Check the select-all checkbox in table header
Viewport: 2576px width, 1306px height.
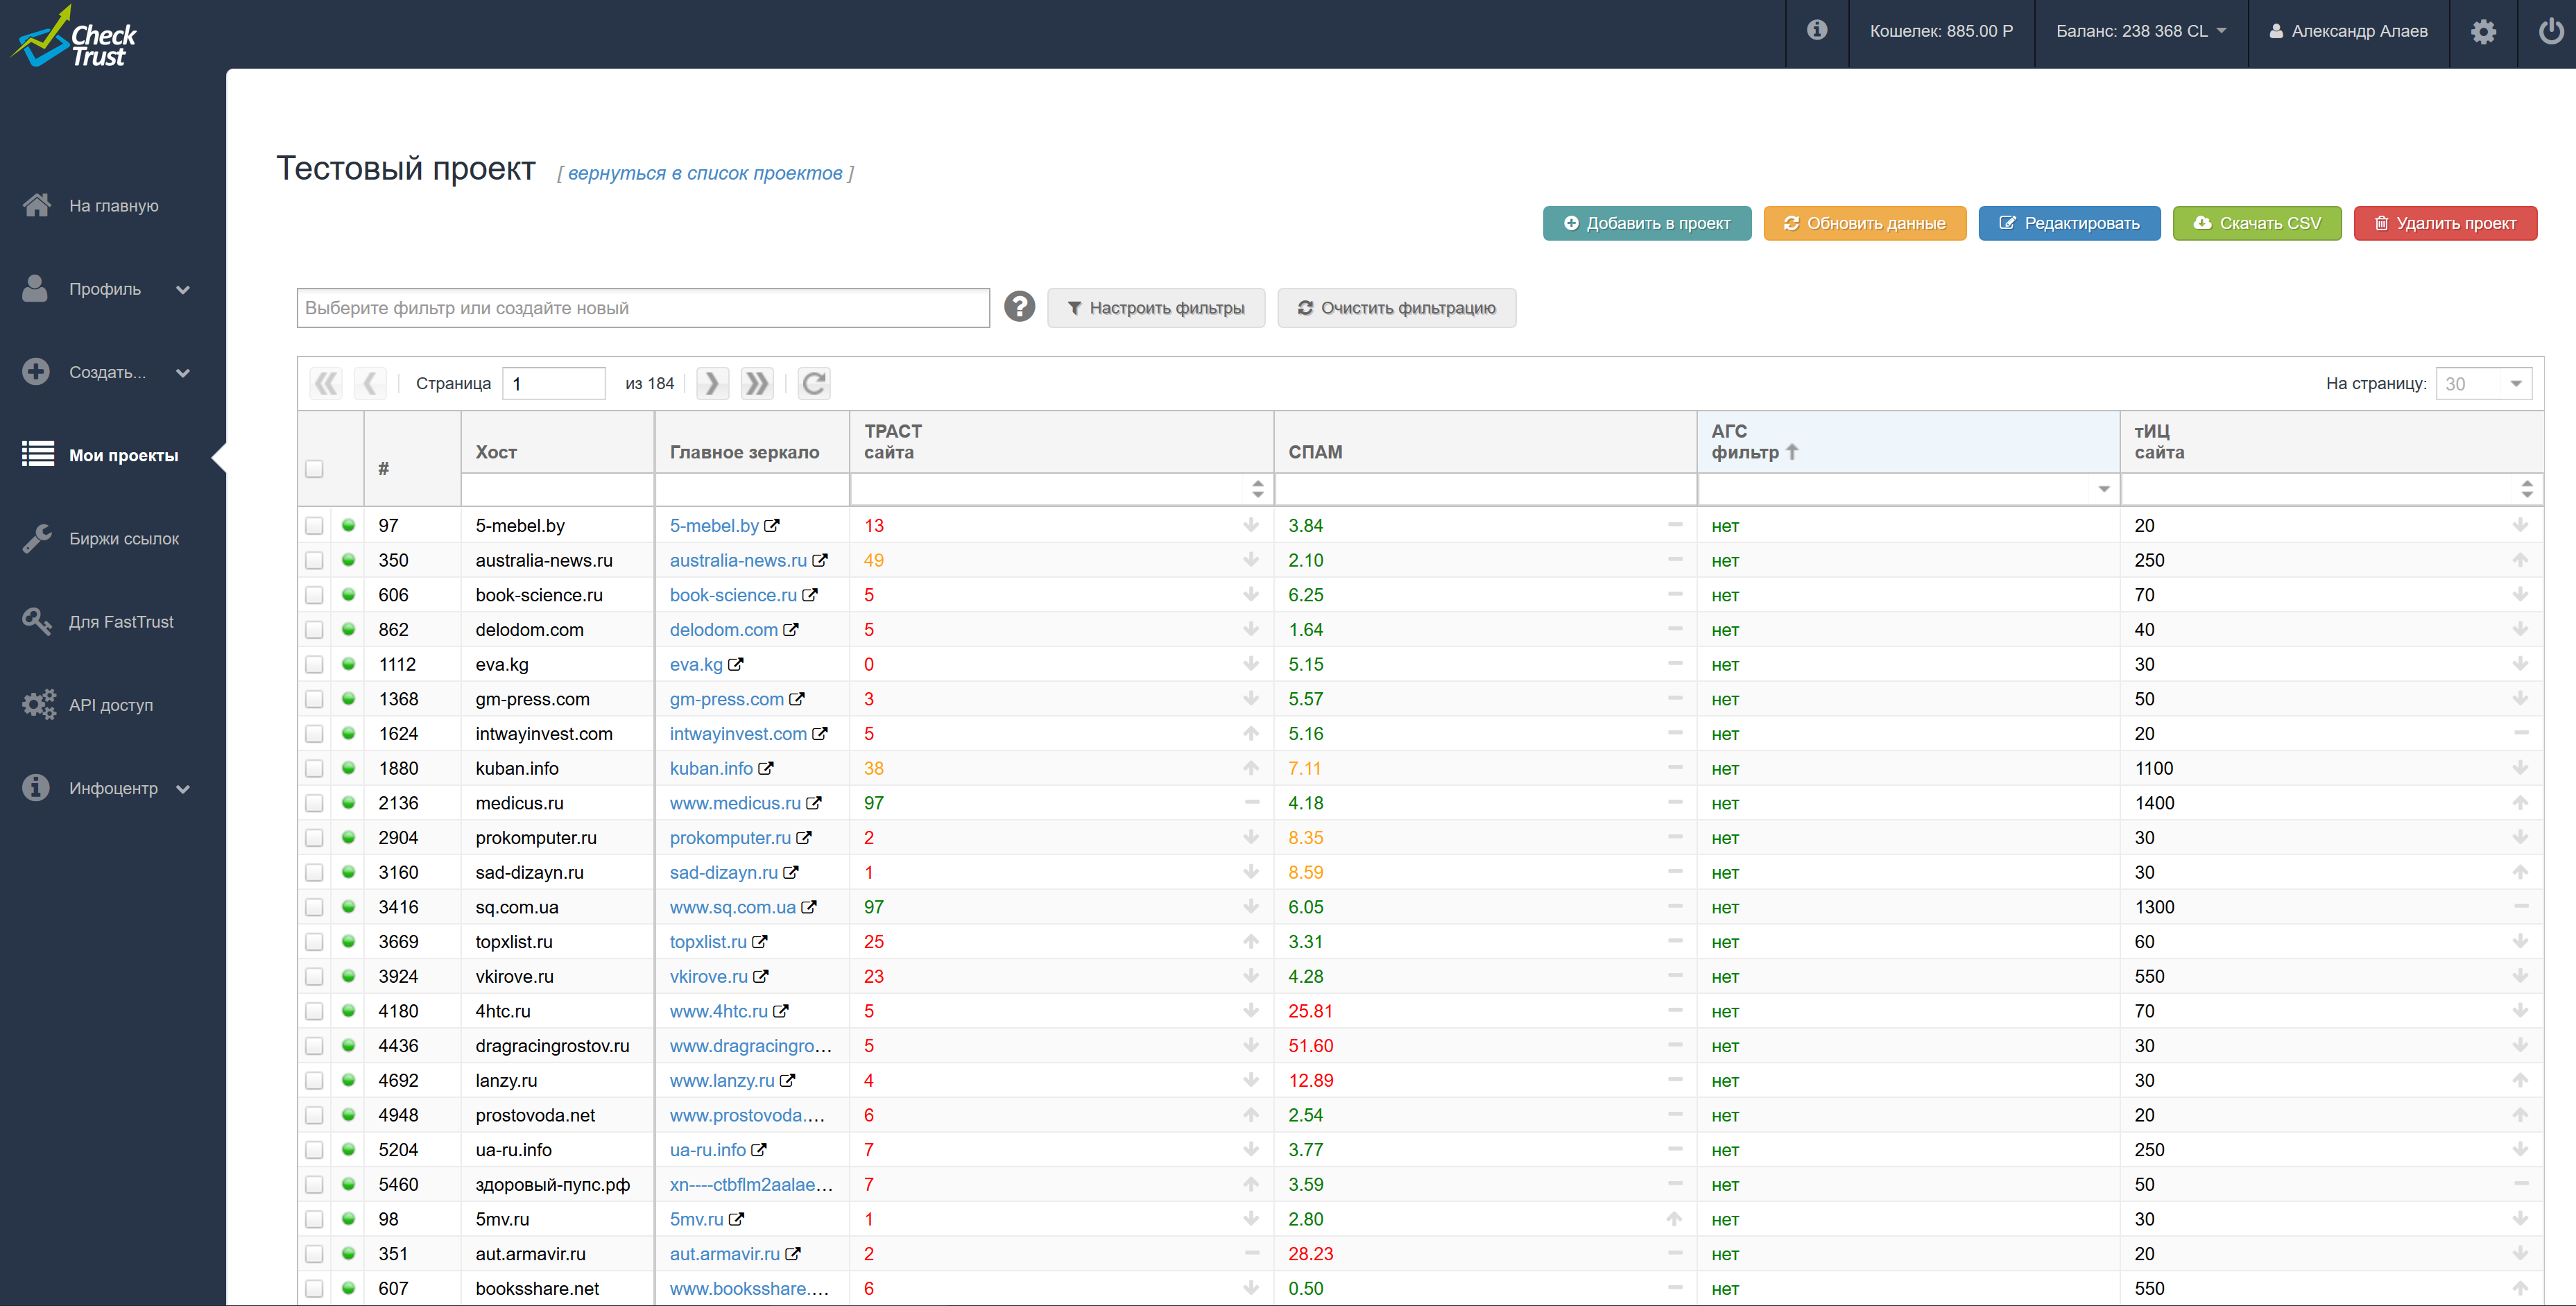[x=315, y=468]
